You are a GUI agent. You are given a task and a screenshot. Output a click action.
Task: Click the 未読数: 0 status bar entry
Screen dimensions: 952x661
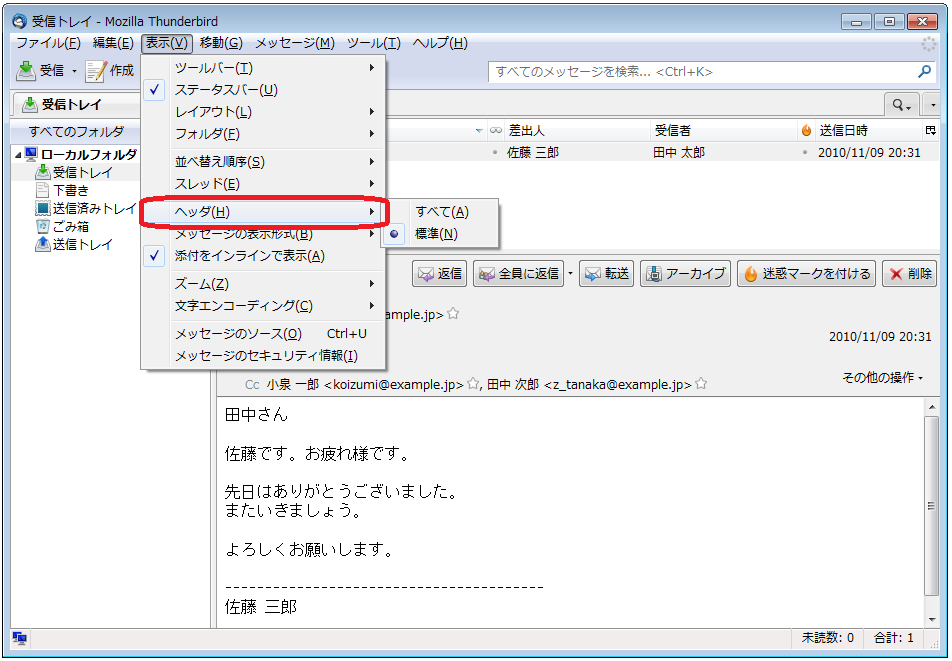point(828,638)
